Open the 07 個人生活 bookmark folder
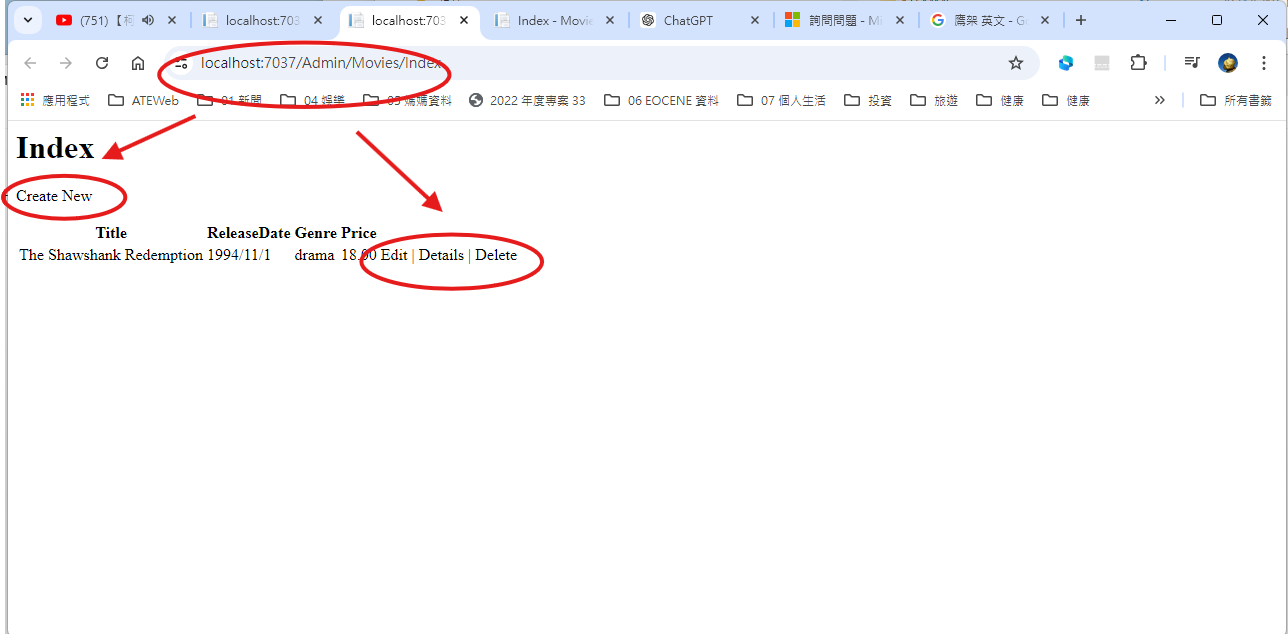 pos(781,100)
